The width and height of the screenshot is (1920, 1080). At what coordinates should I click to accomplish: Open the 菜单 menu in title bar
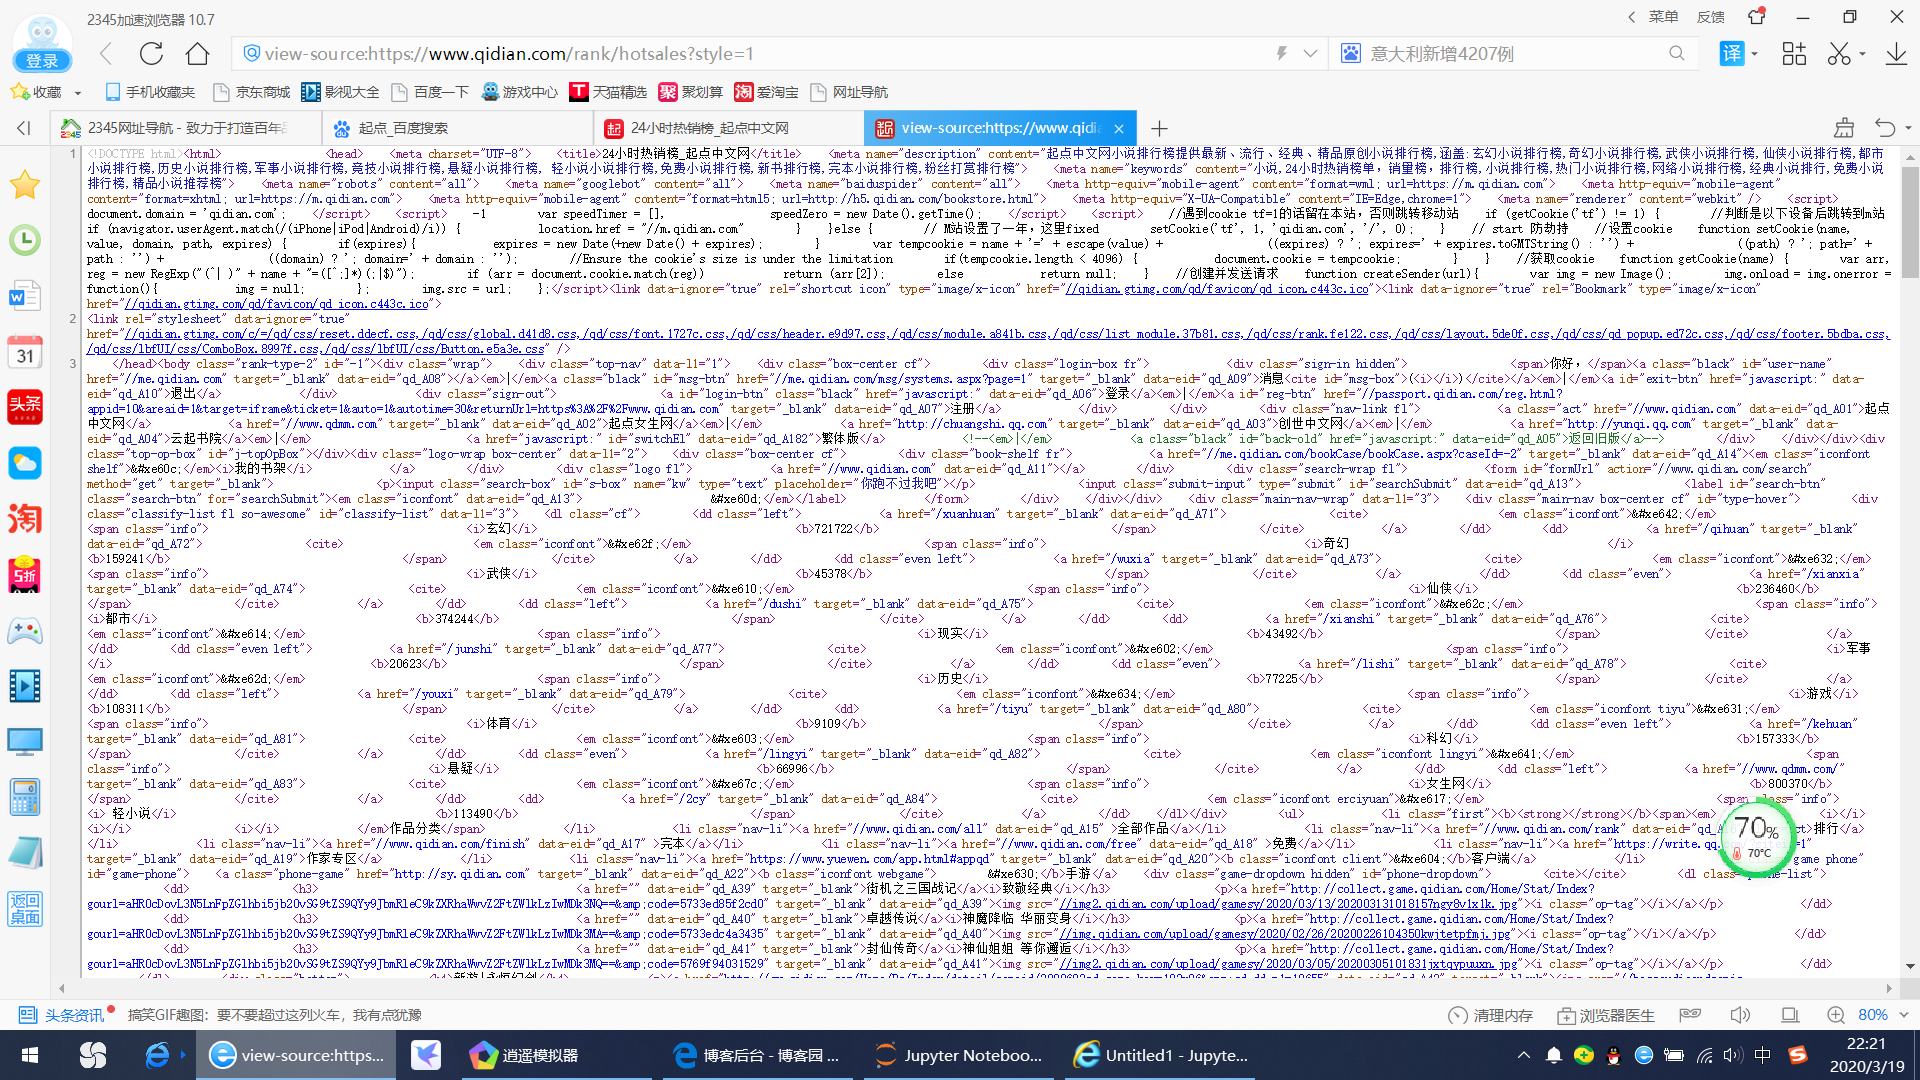coord(1662,17)
